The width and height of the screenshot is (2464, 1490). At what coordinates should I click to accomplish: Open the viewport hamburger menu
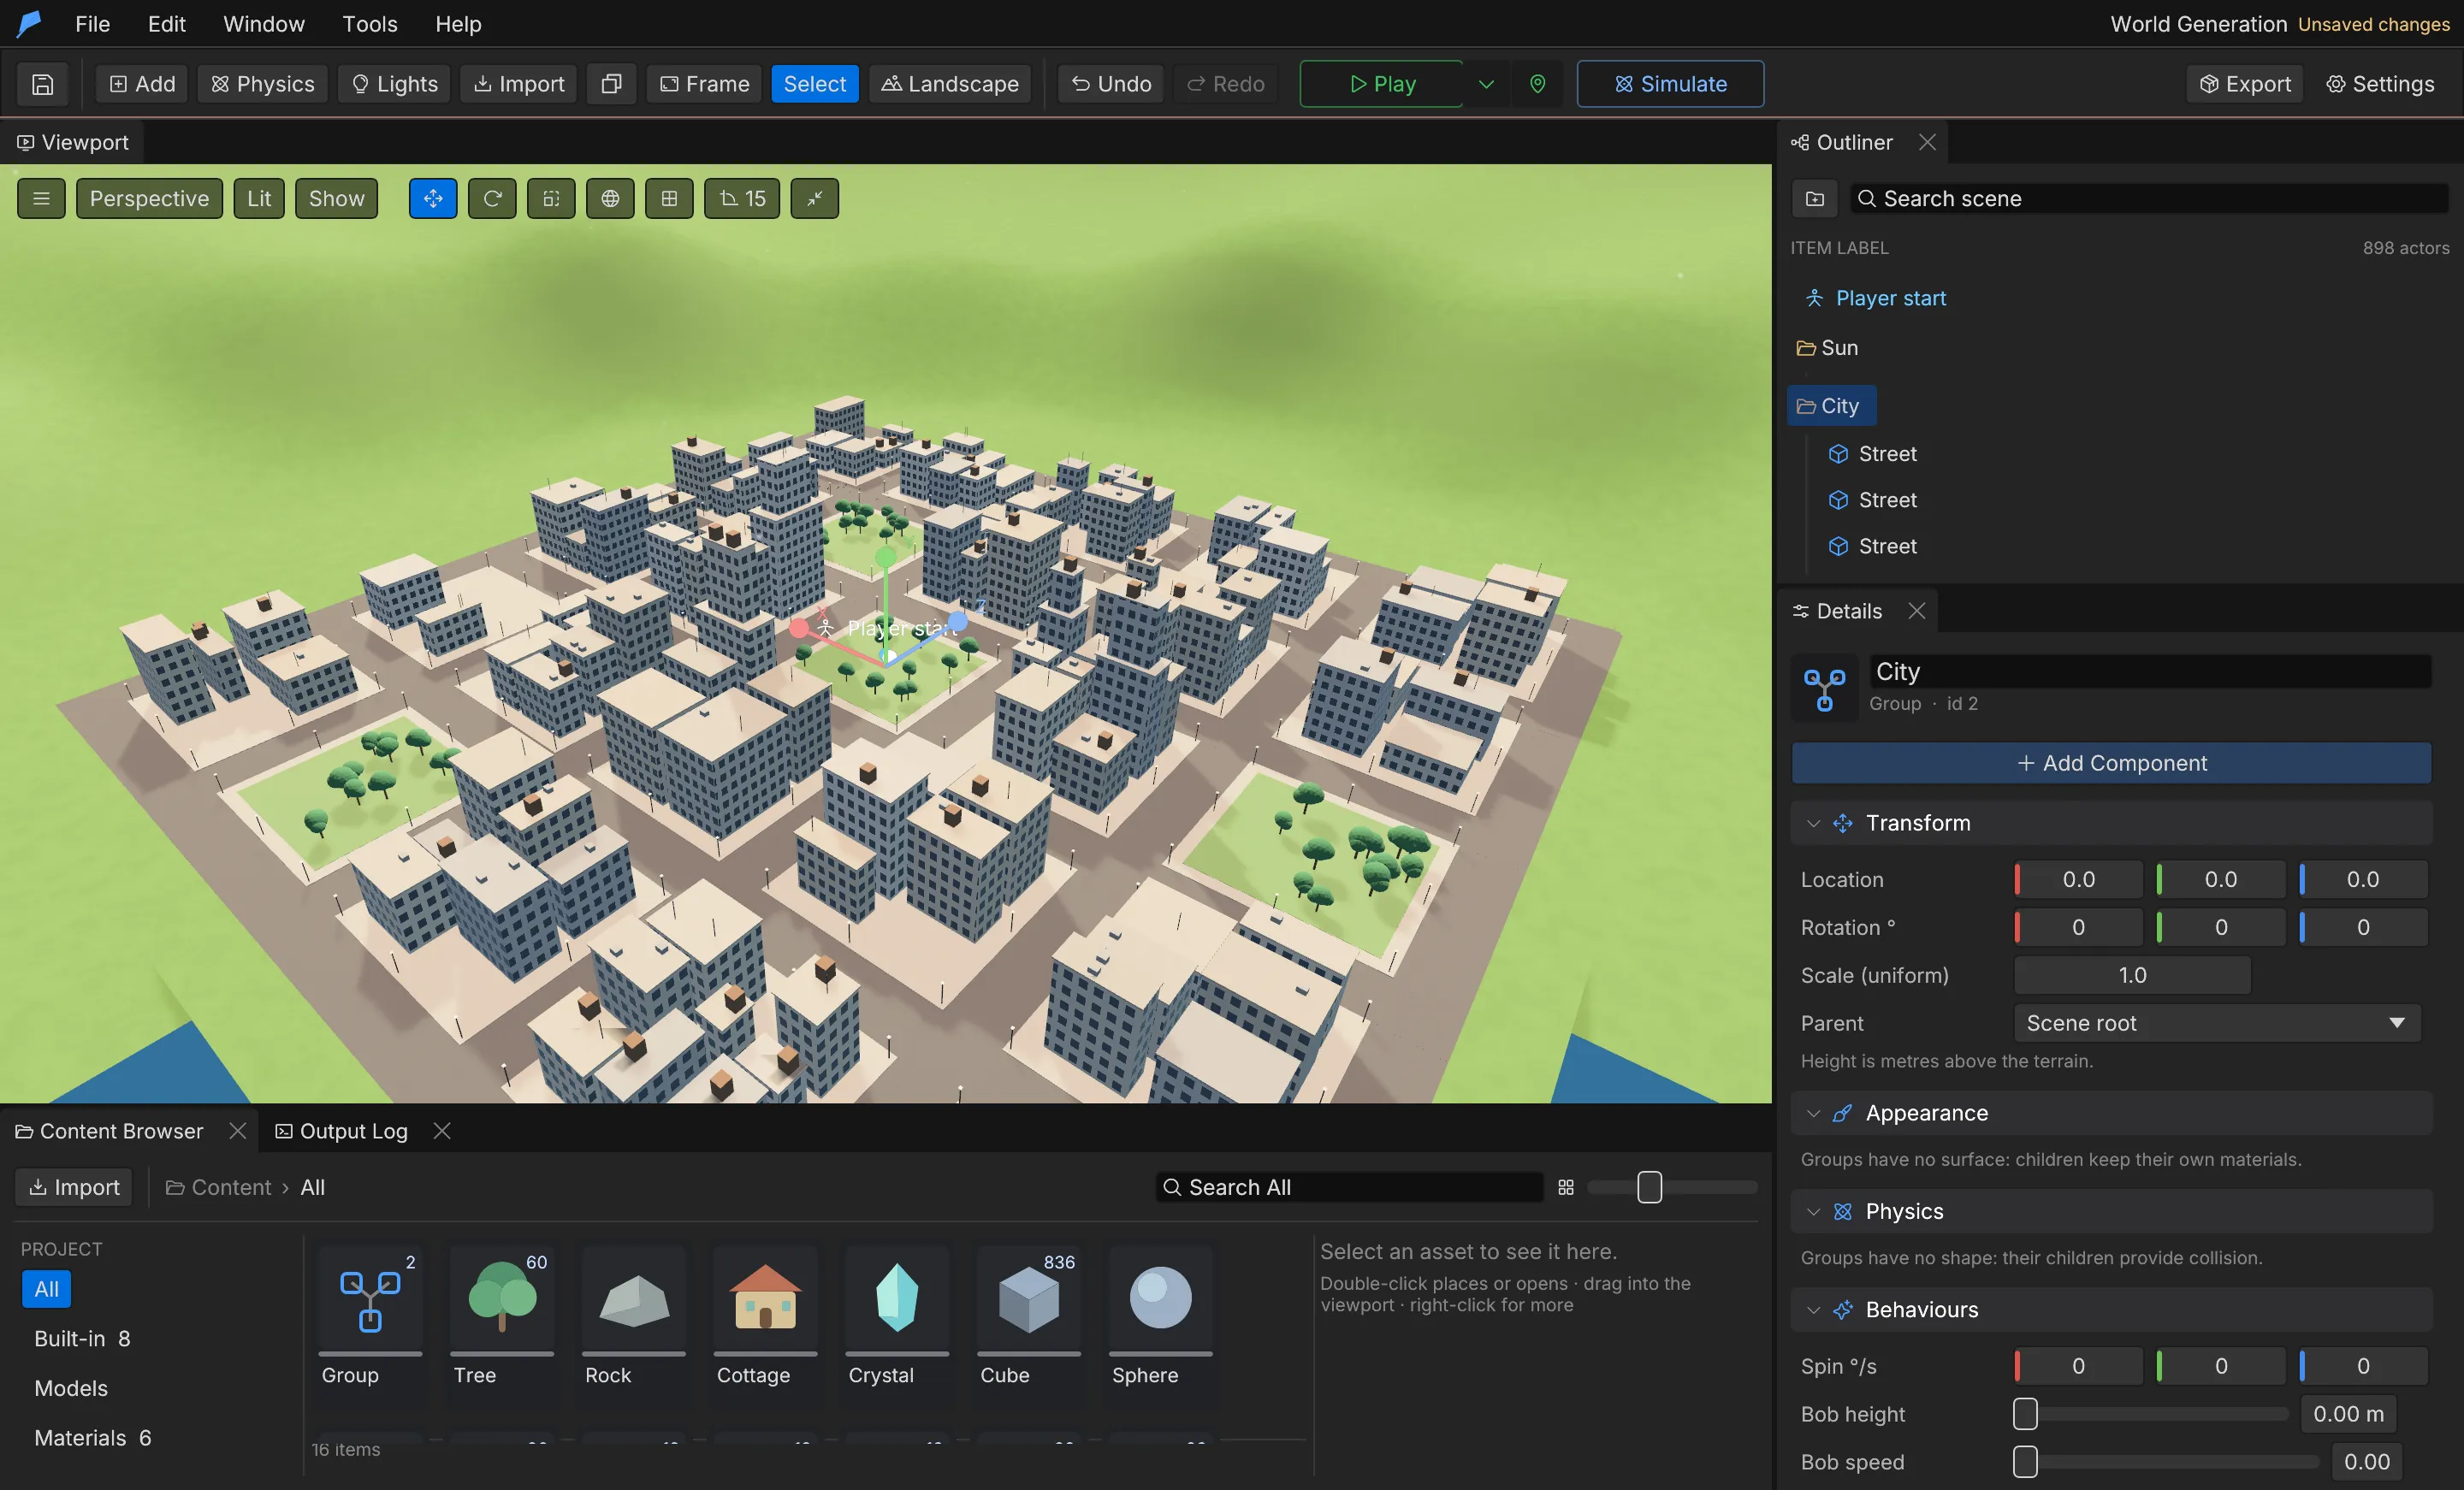[41, 198]
